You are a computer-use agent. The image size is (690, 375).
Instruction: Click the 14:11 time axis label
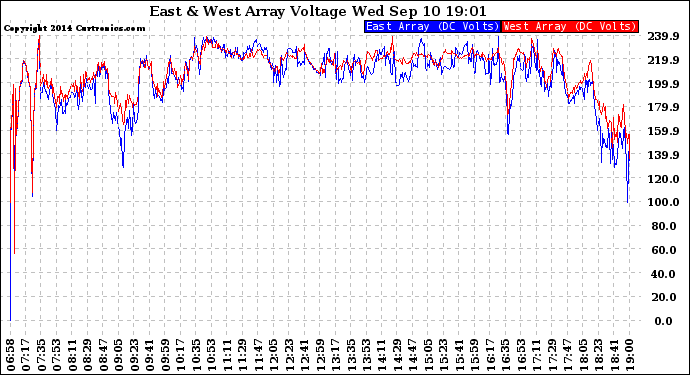[382, 355]
